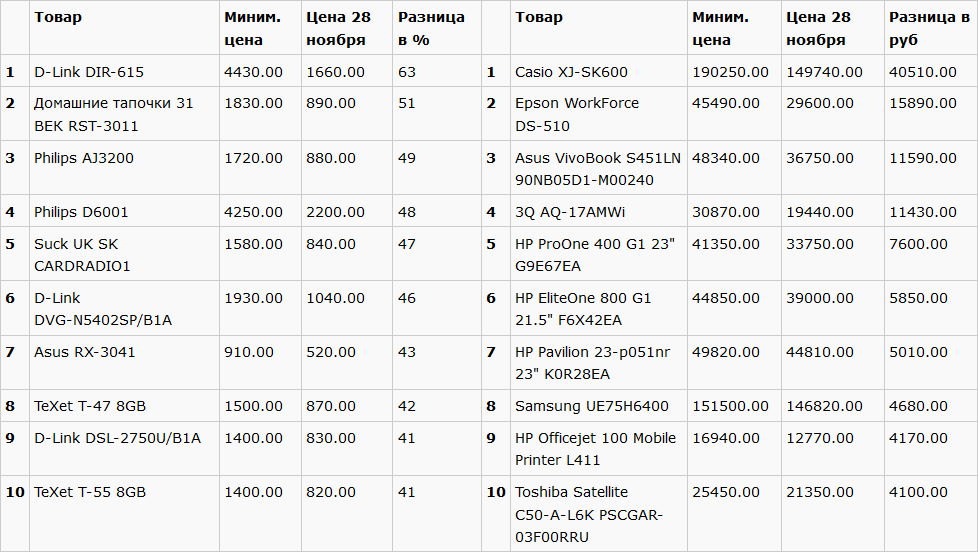Select the 3Q AQ-17AMWi product cell
This screenshot has width=978, height=552.
[x=599, y=211]
